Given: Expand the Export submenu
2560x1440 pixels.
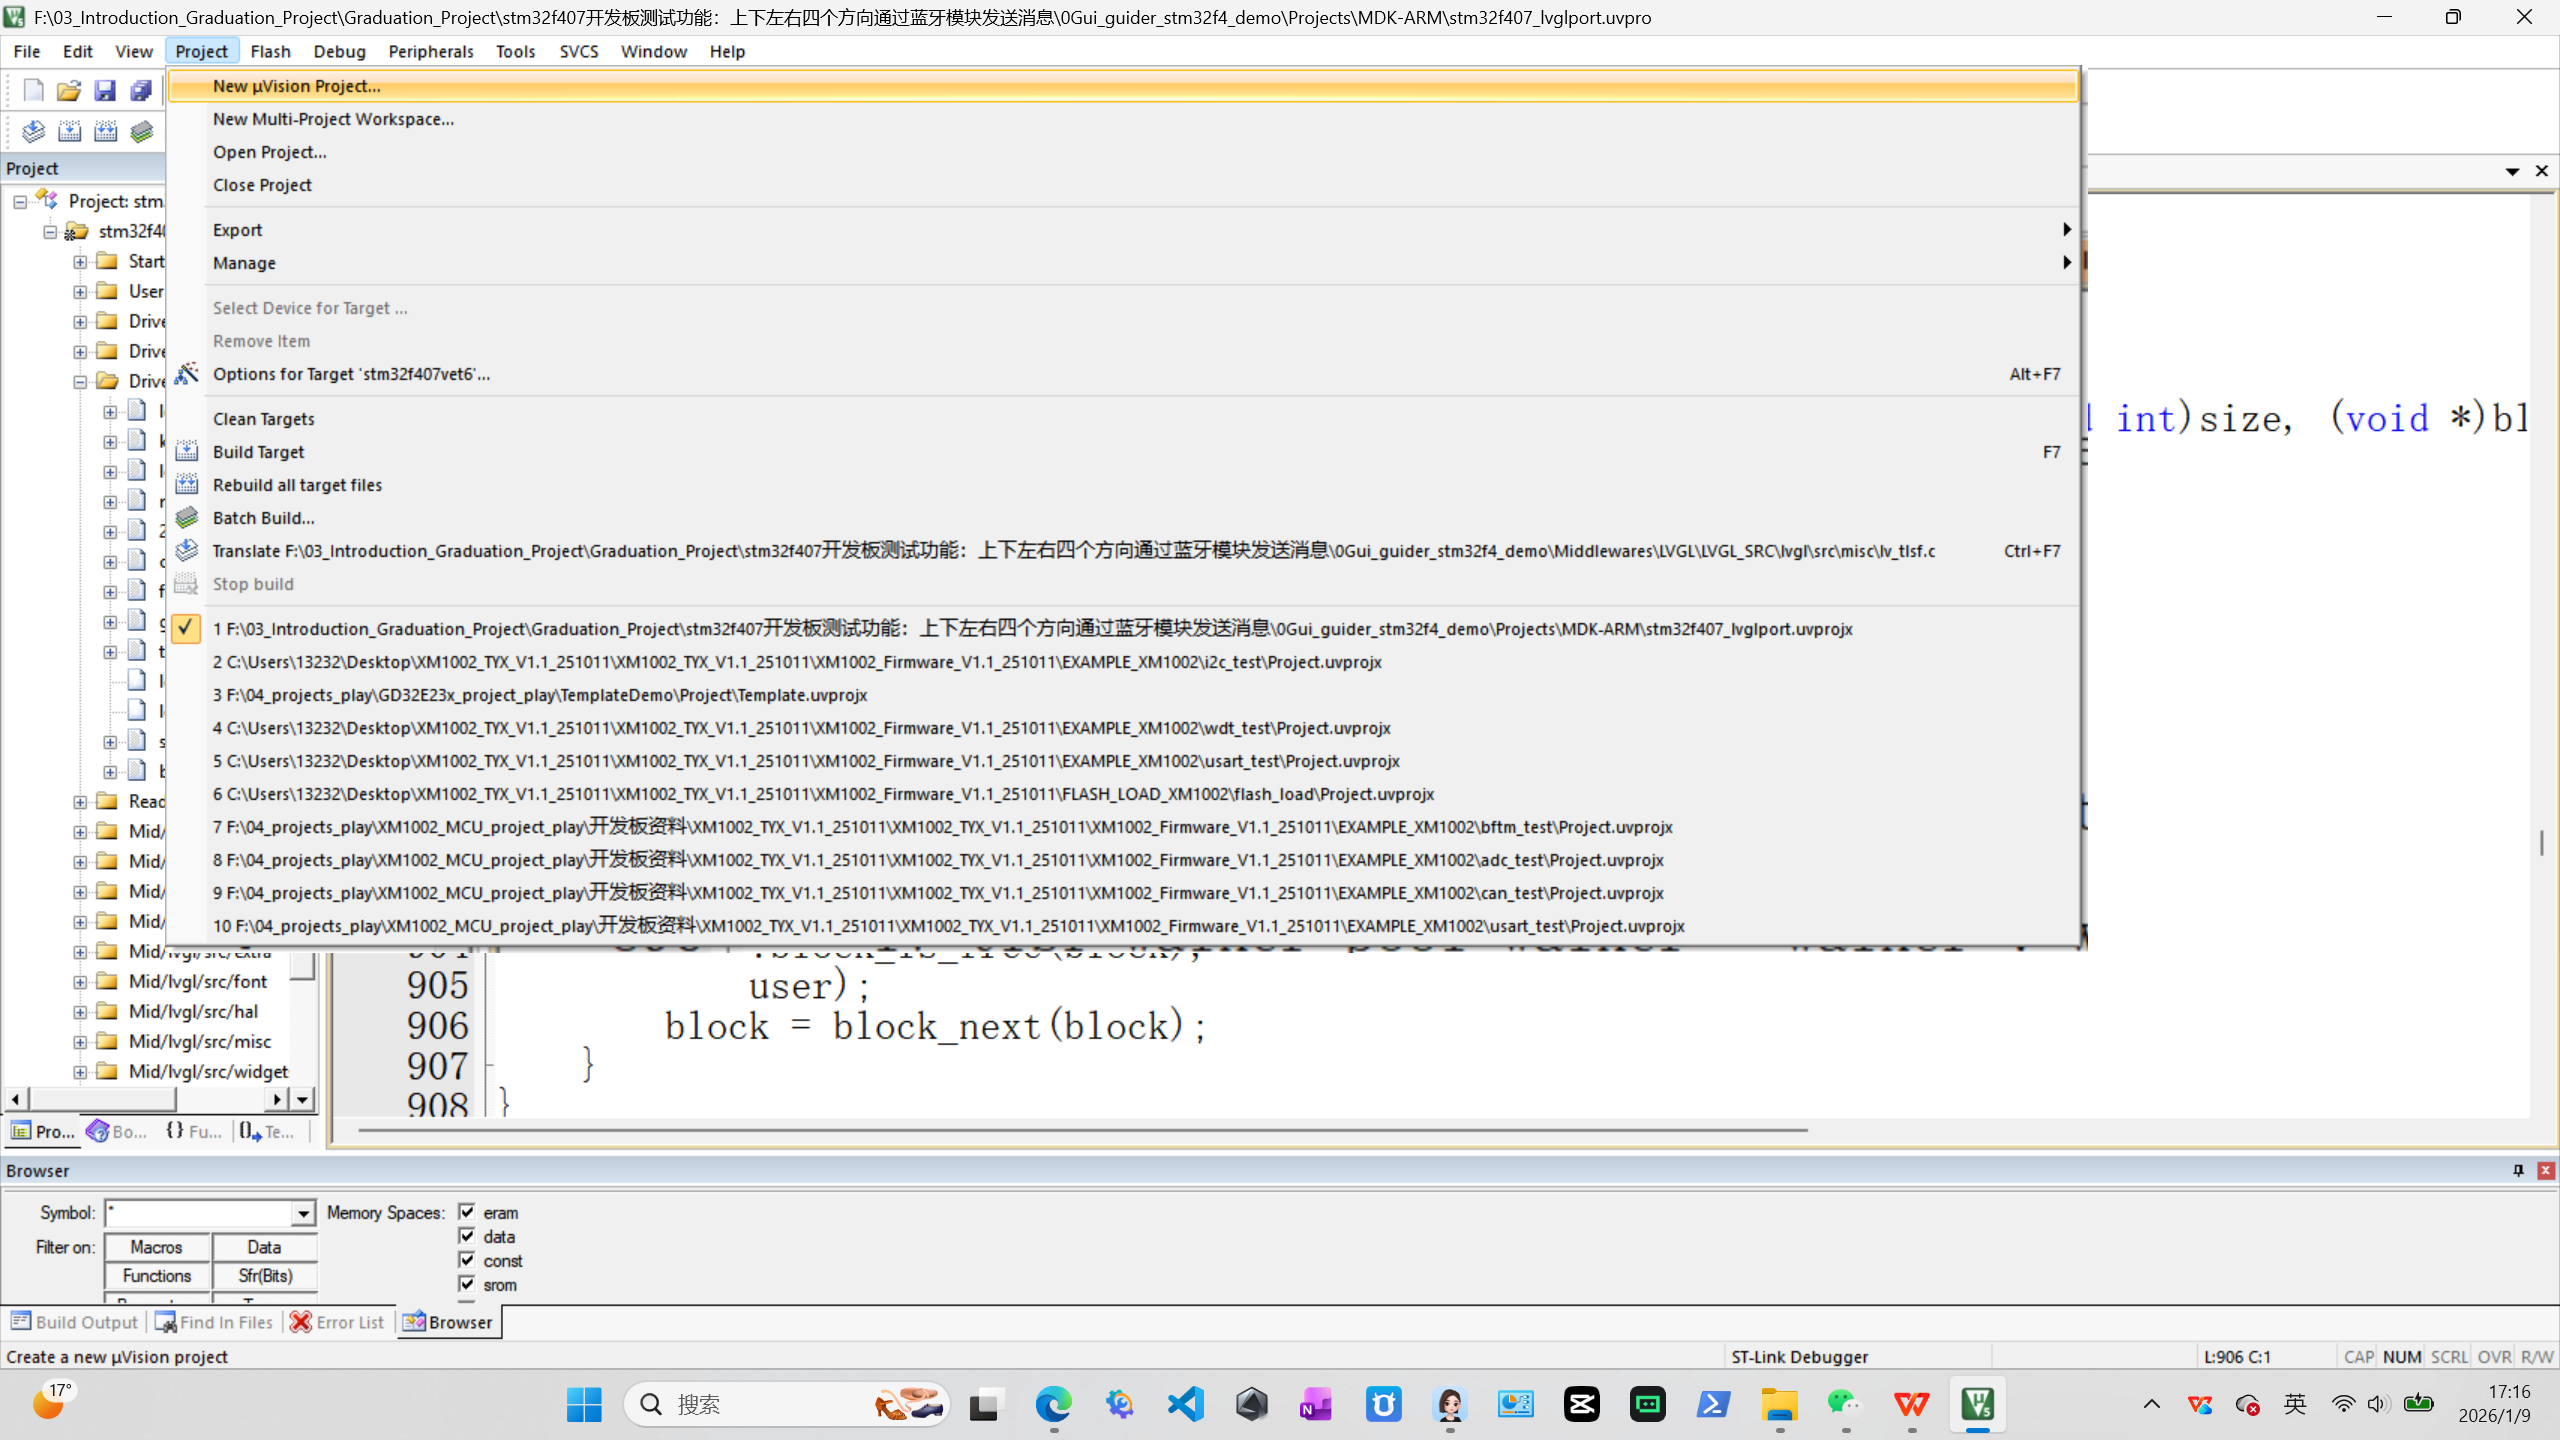Looking at the screenshot, I should (x=1124, y=230).
